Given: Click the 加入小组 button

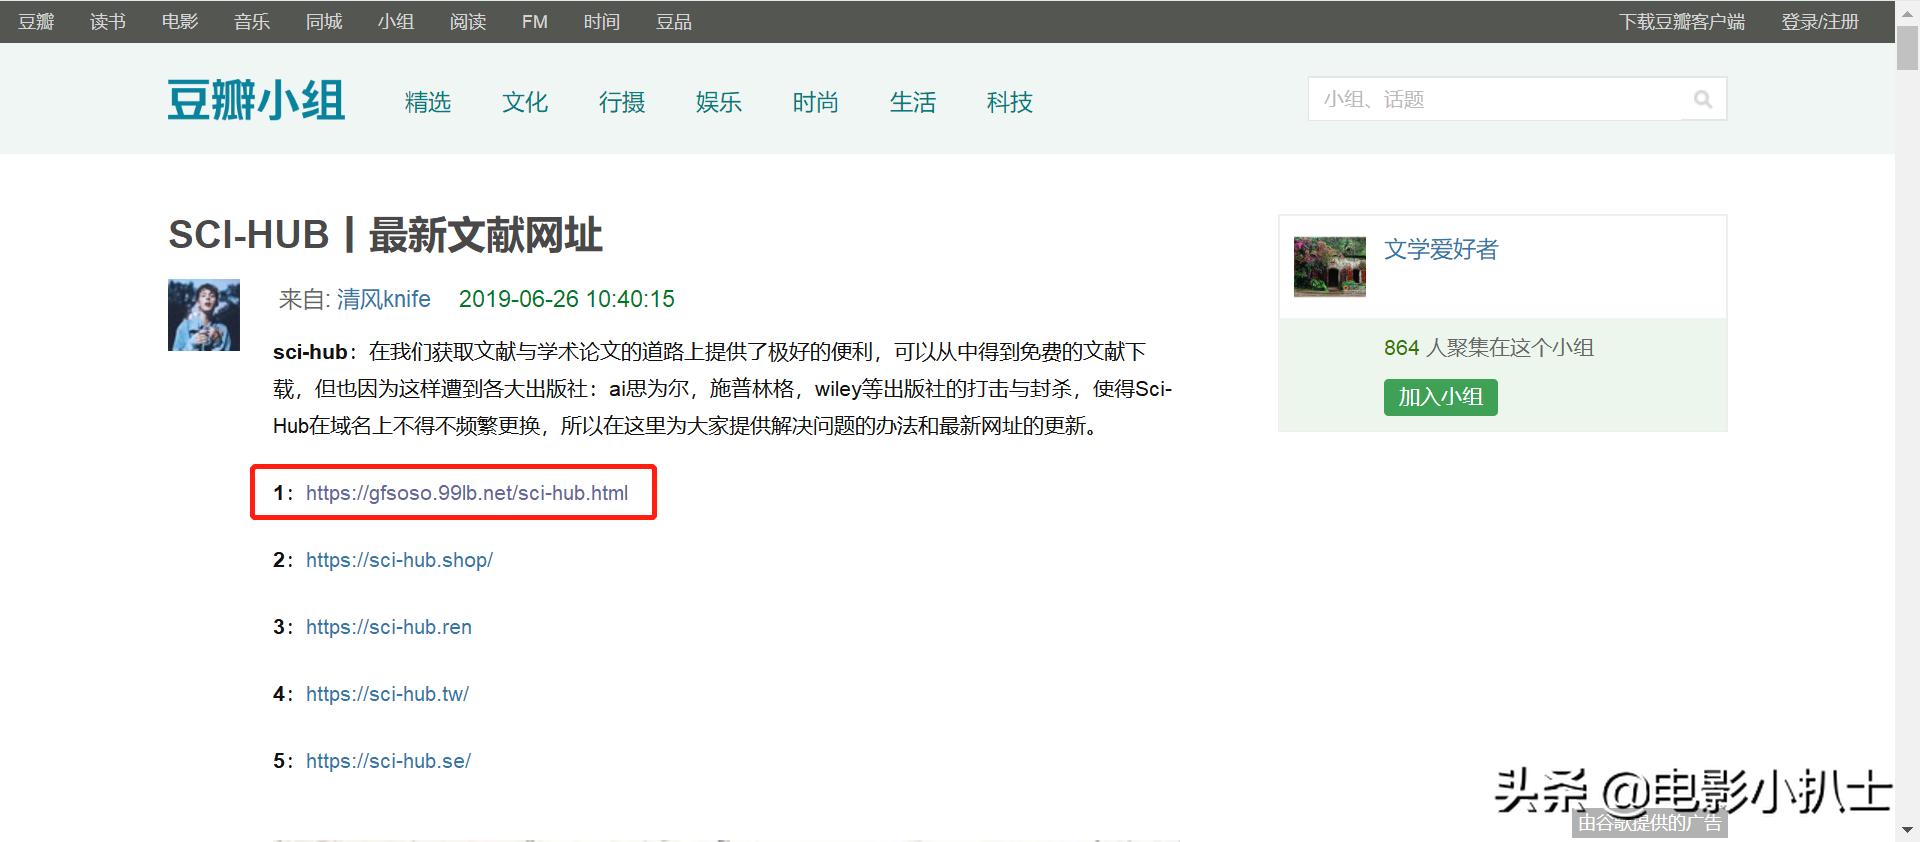Looking at the screenshot, I should tap(1441, 397).
